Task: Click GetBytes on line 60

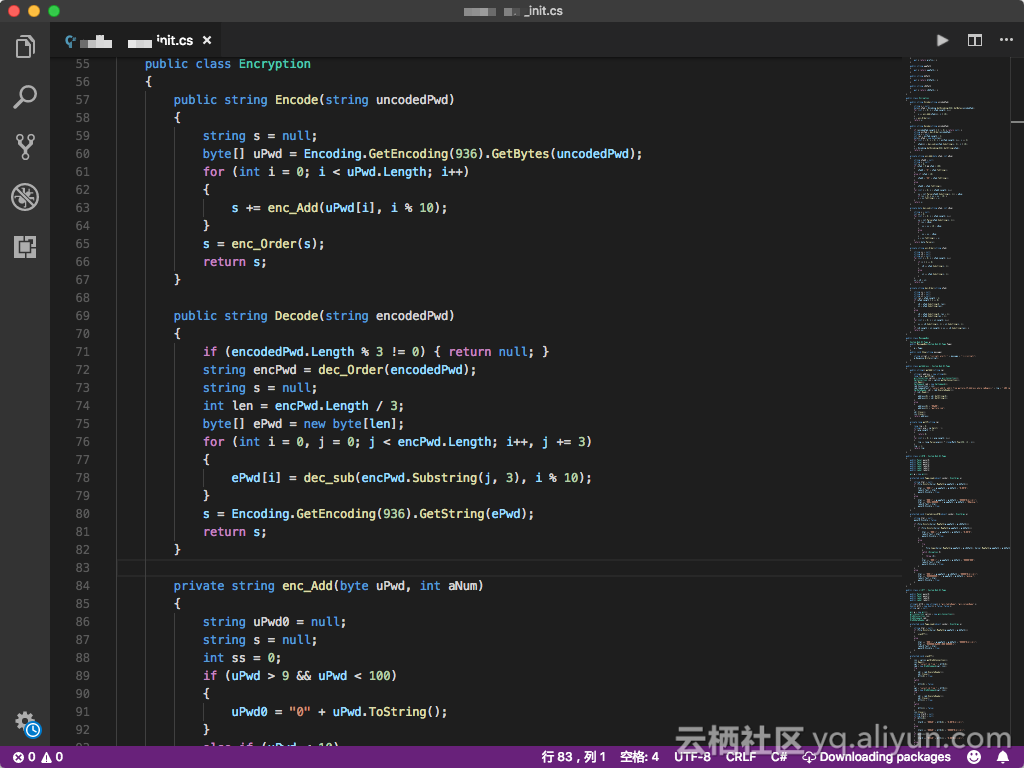Action: click(x=520, y=154)
